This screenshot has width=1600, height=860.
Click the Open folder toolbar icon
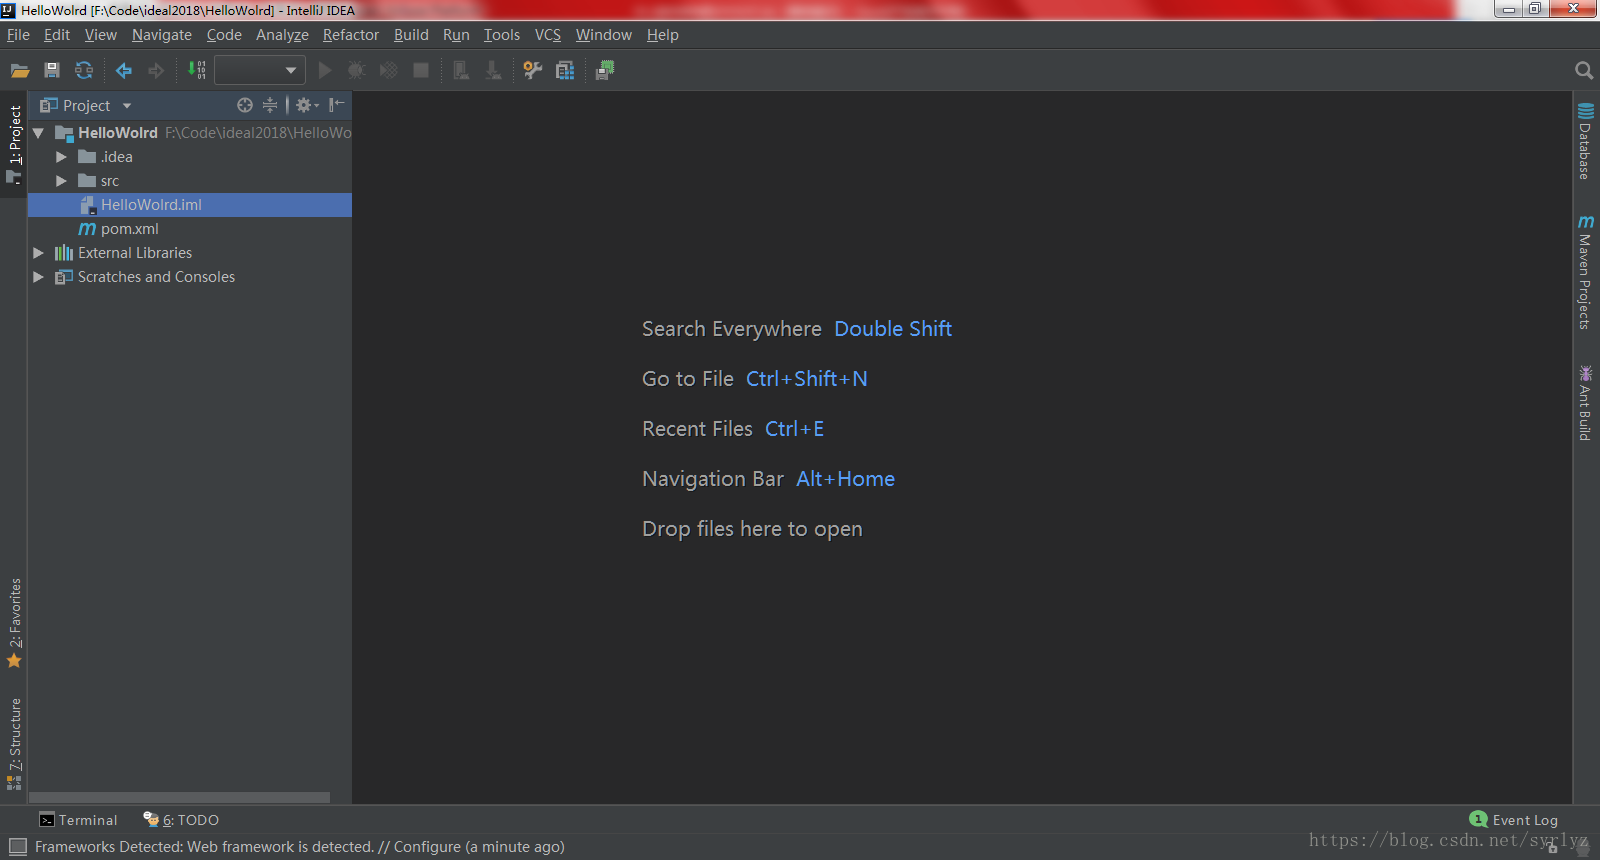(20, 70)
